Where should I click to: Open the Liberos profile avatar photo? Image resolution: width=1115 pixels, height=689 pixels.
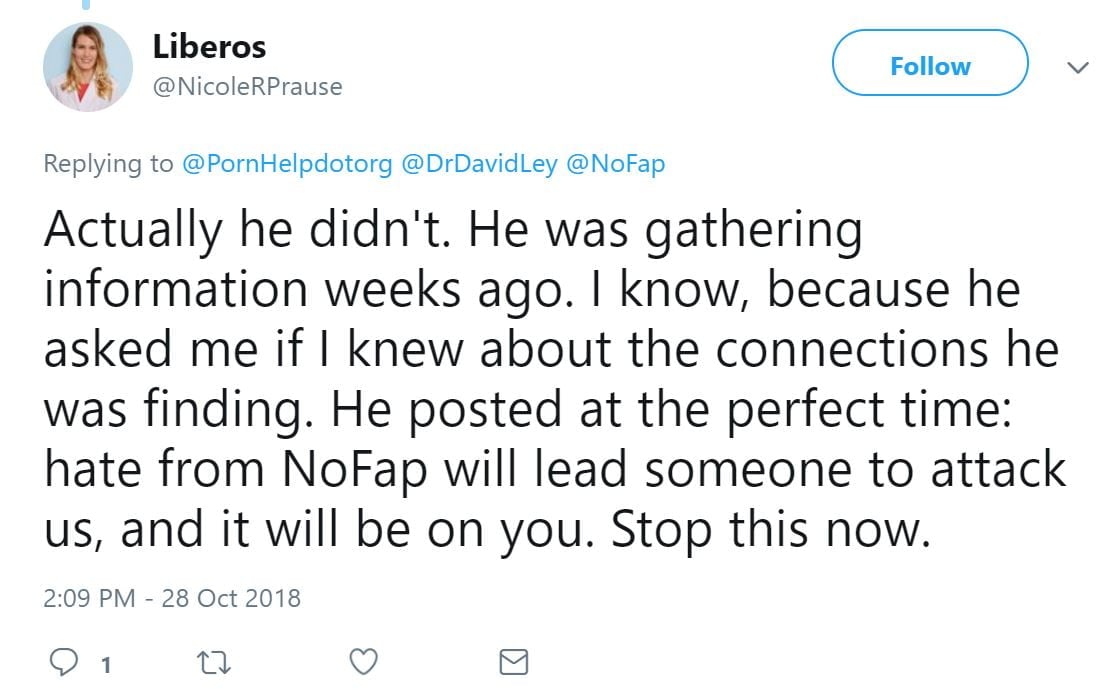point(88,66)
